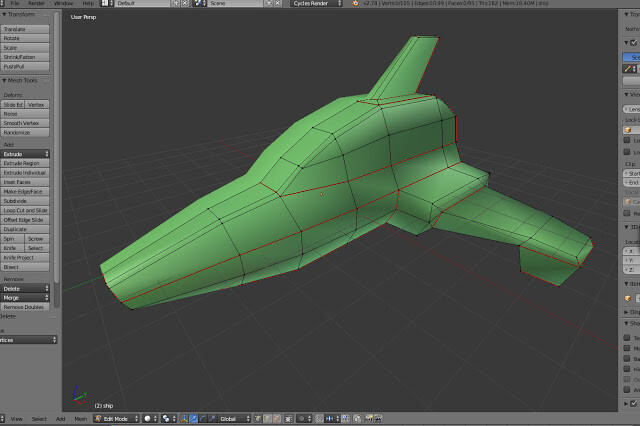Open the Select menu in 3D view header
The image size is (640, 426).
click(x=39, y=419)
